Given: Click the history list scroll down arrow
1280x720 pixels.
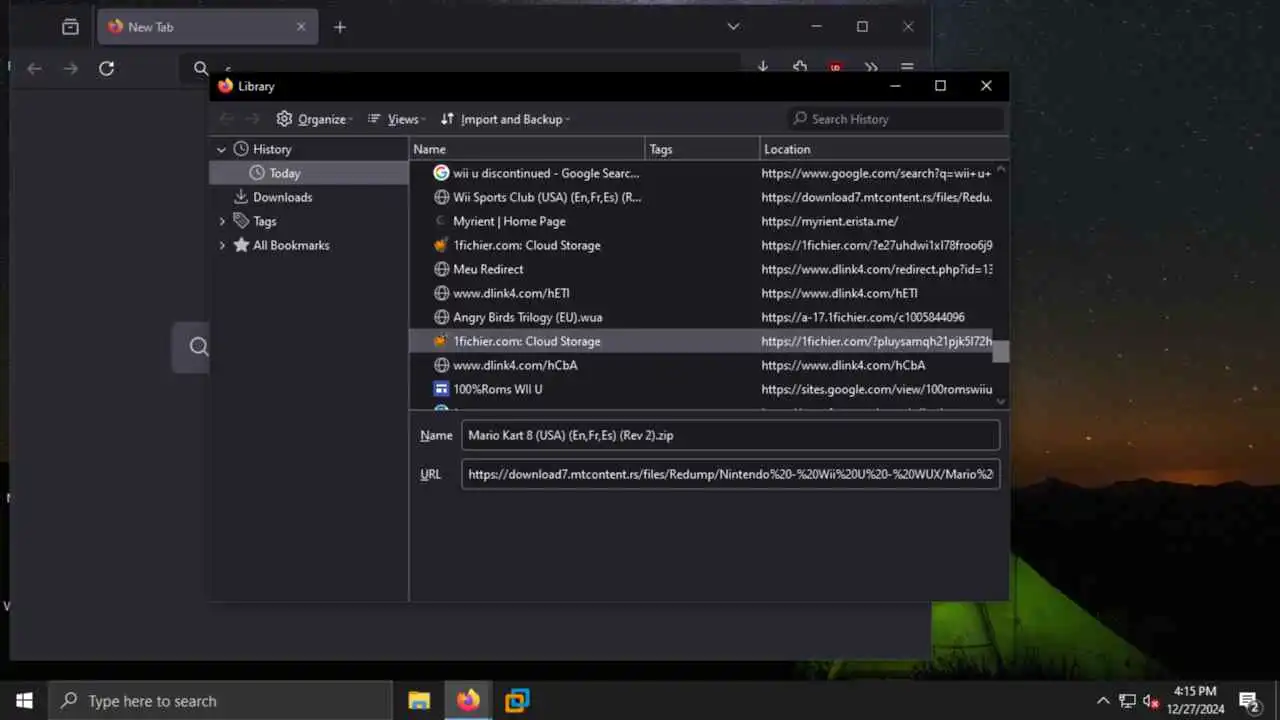Looking at the screenshot, I should [1001, 401].
